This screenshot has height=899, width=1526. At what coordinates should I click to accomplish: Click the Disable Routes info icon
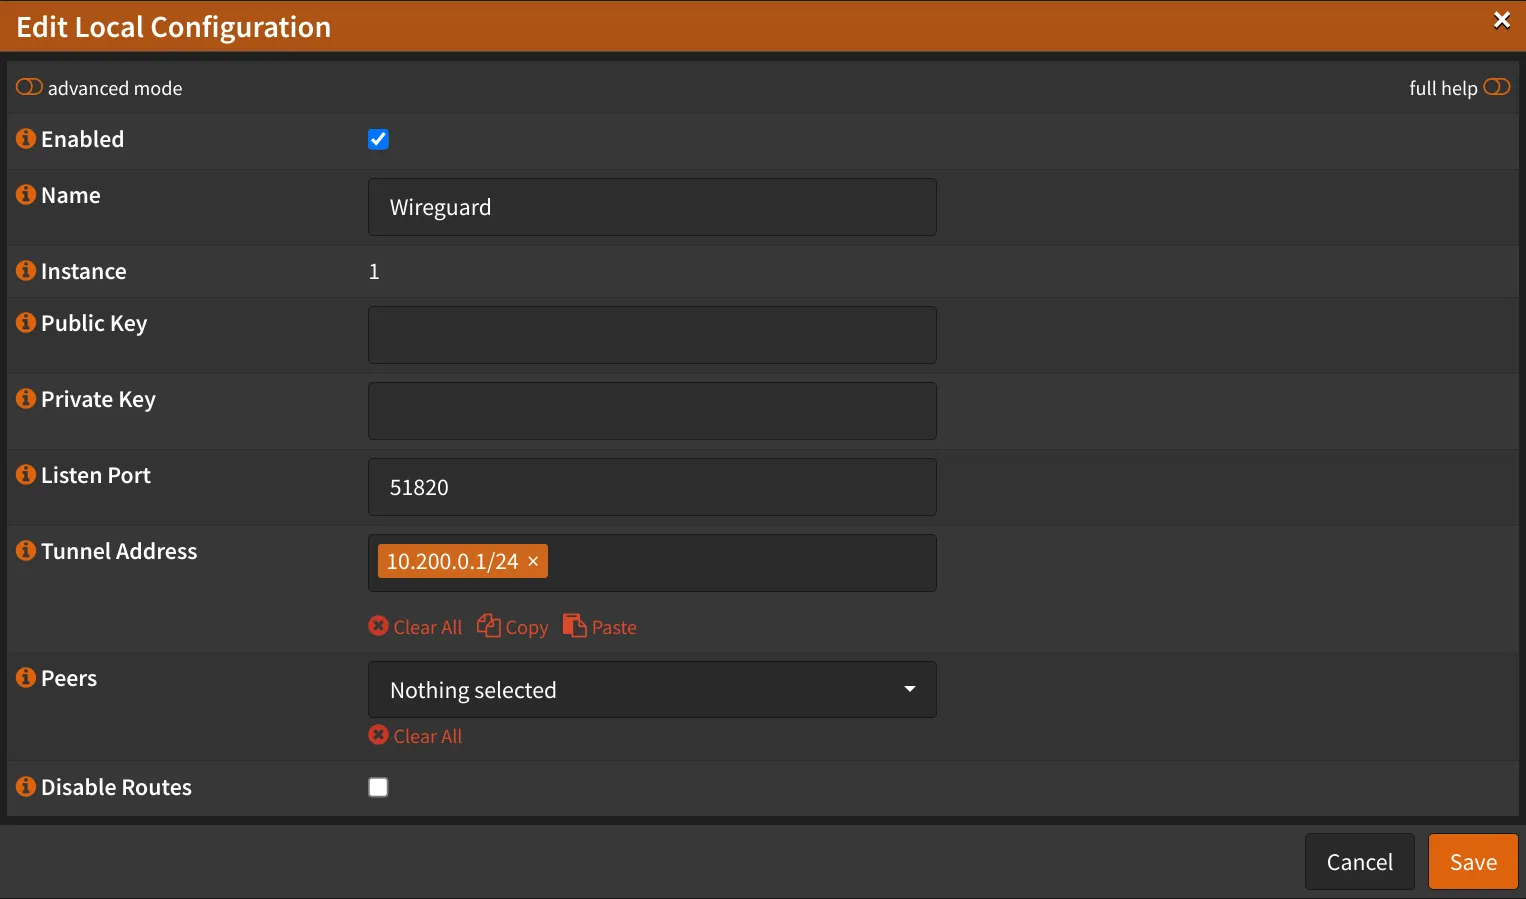tap(26, 787)
